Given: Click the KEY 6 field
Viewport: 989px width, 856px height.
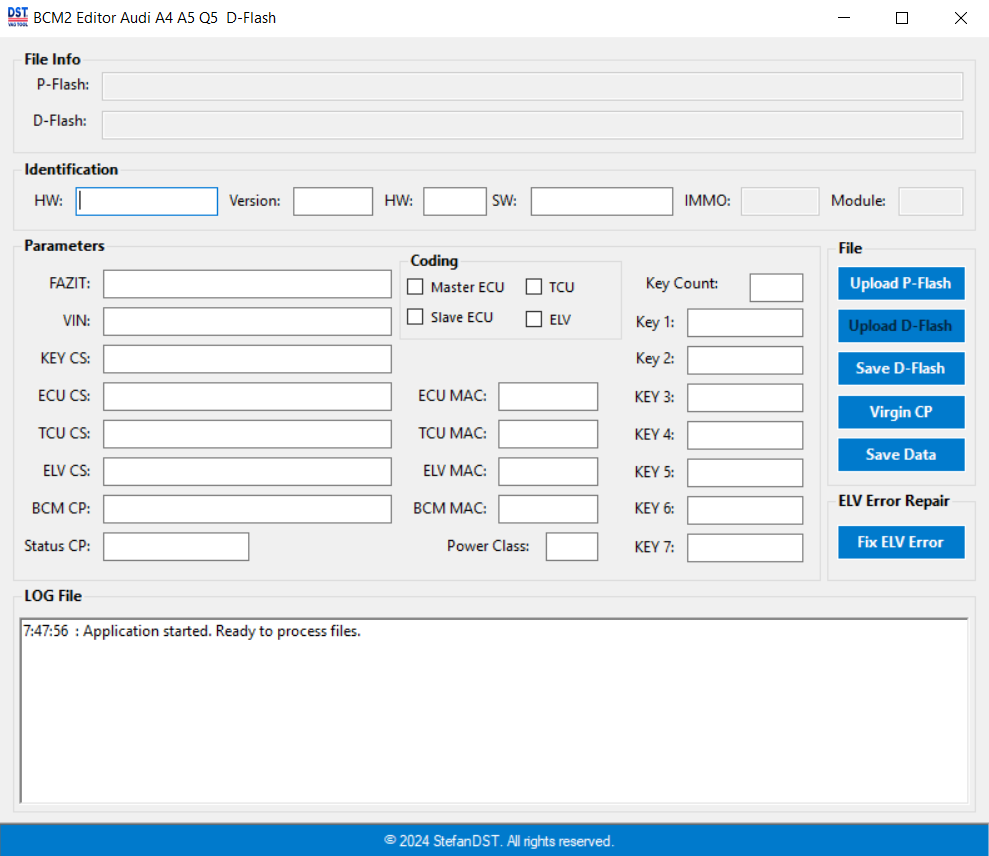Looking at the screenshot, I should click(745, 510).
